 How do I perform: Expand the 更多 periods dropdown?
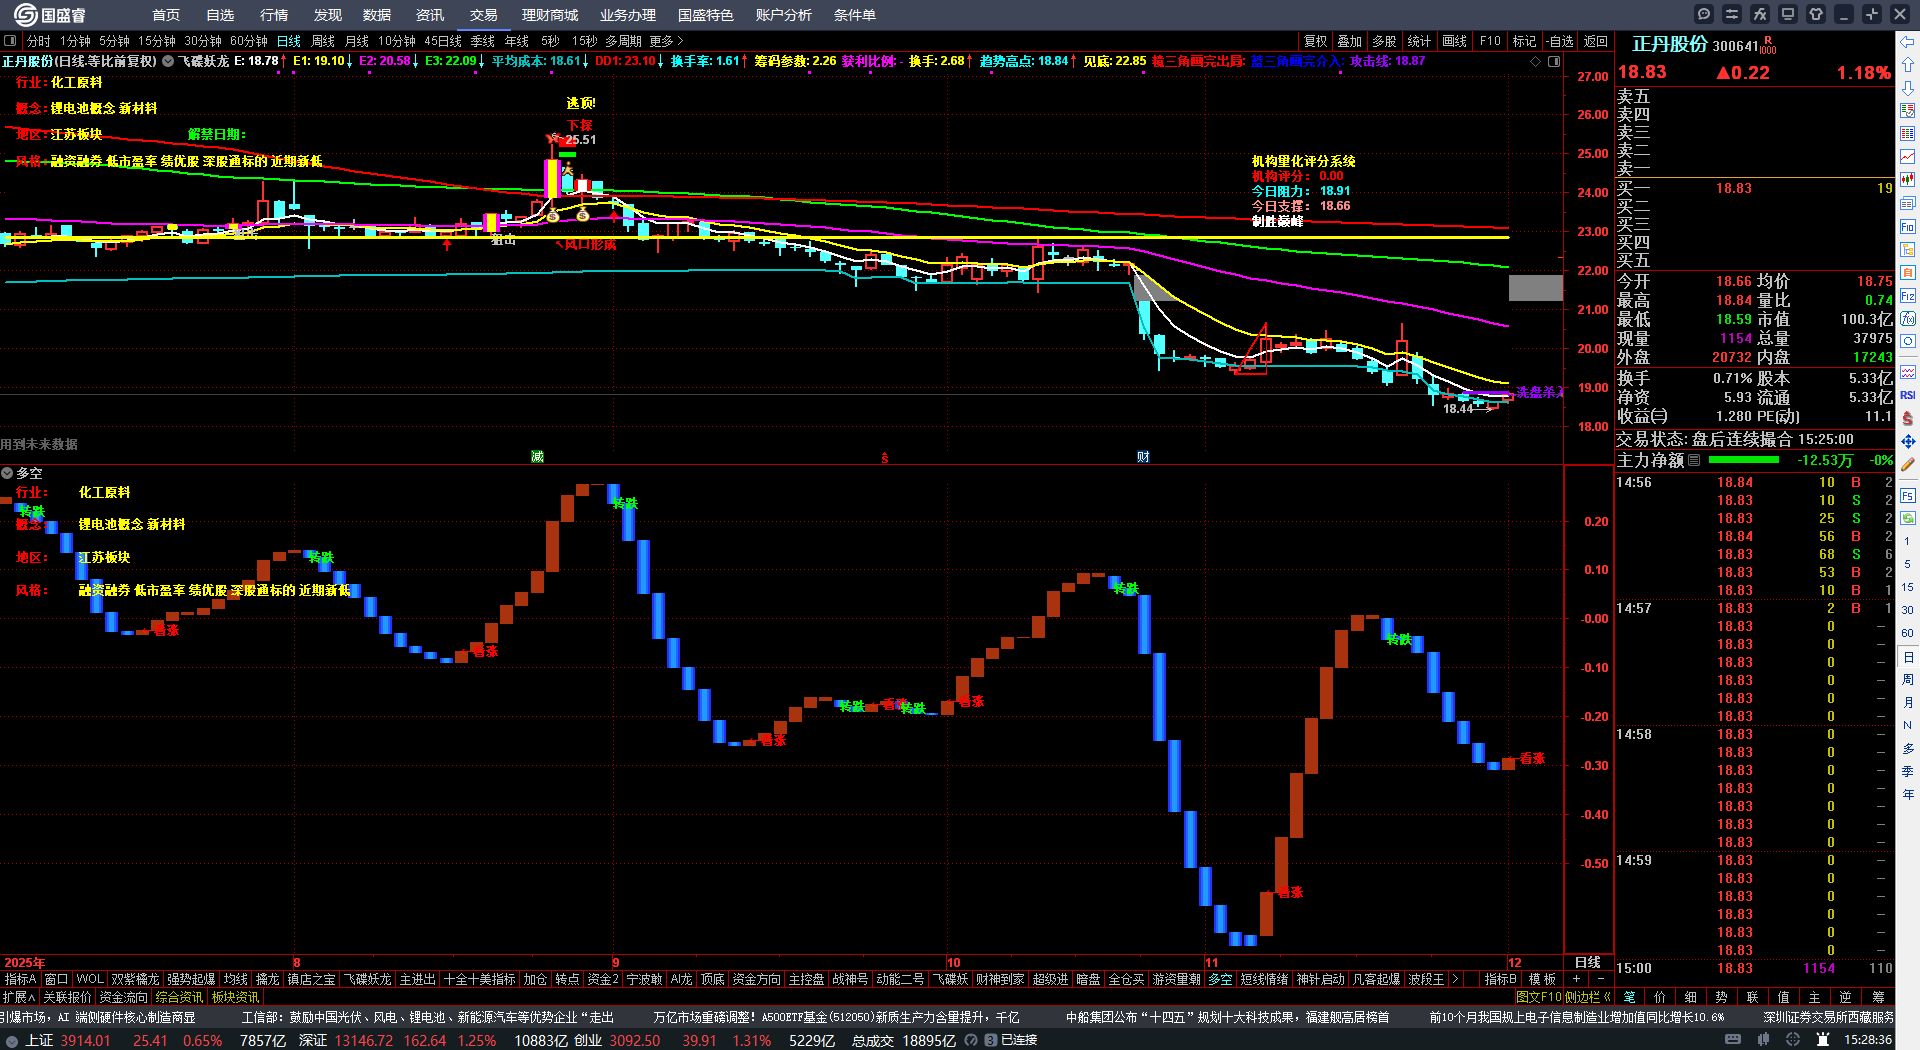(x=667, y=41)
